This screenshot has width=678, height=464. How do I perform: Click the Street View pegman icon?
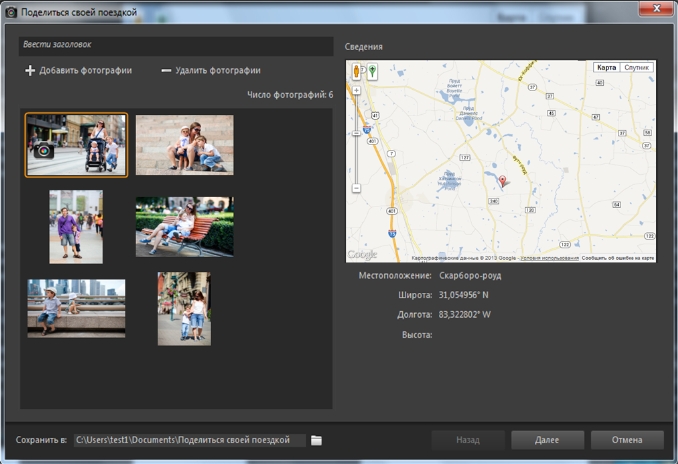click(x=357, y=71)
